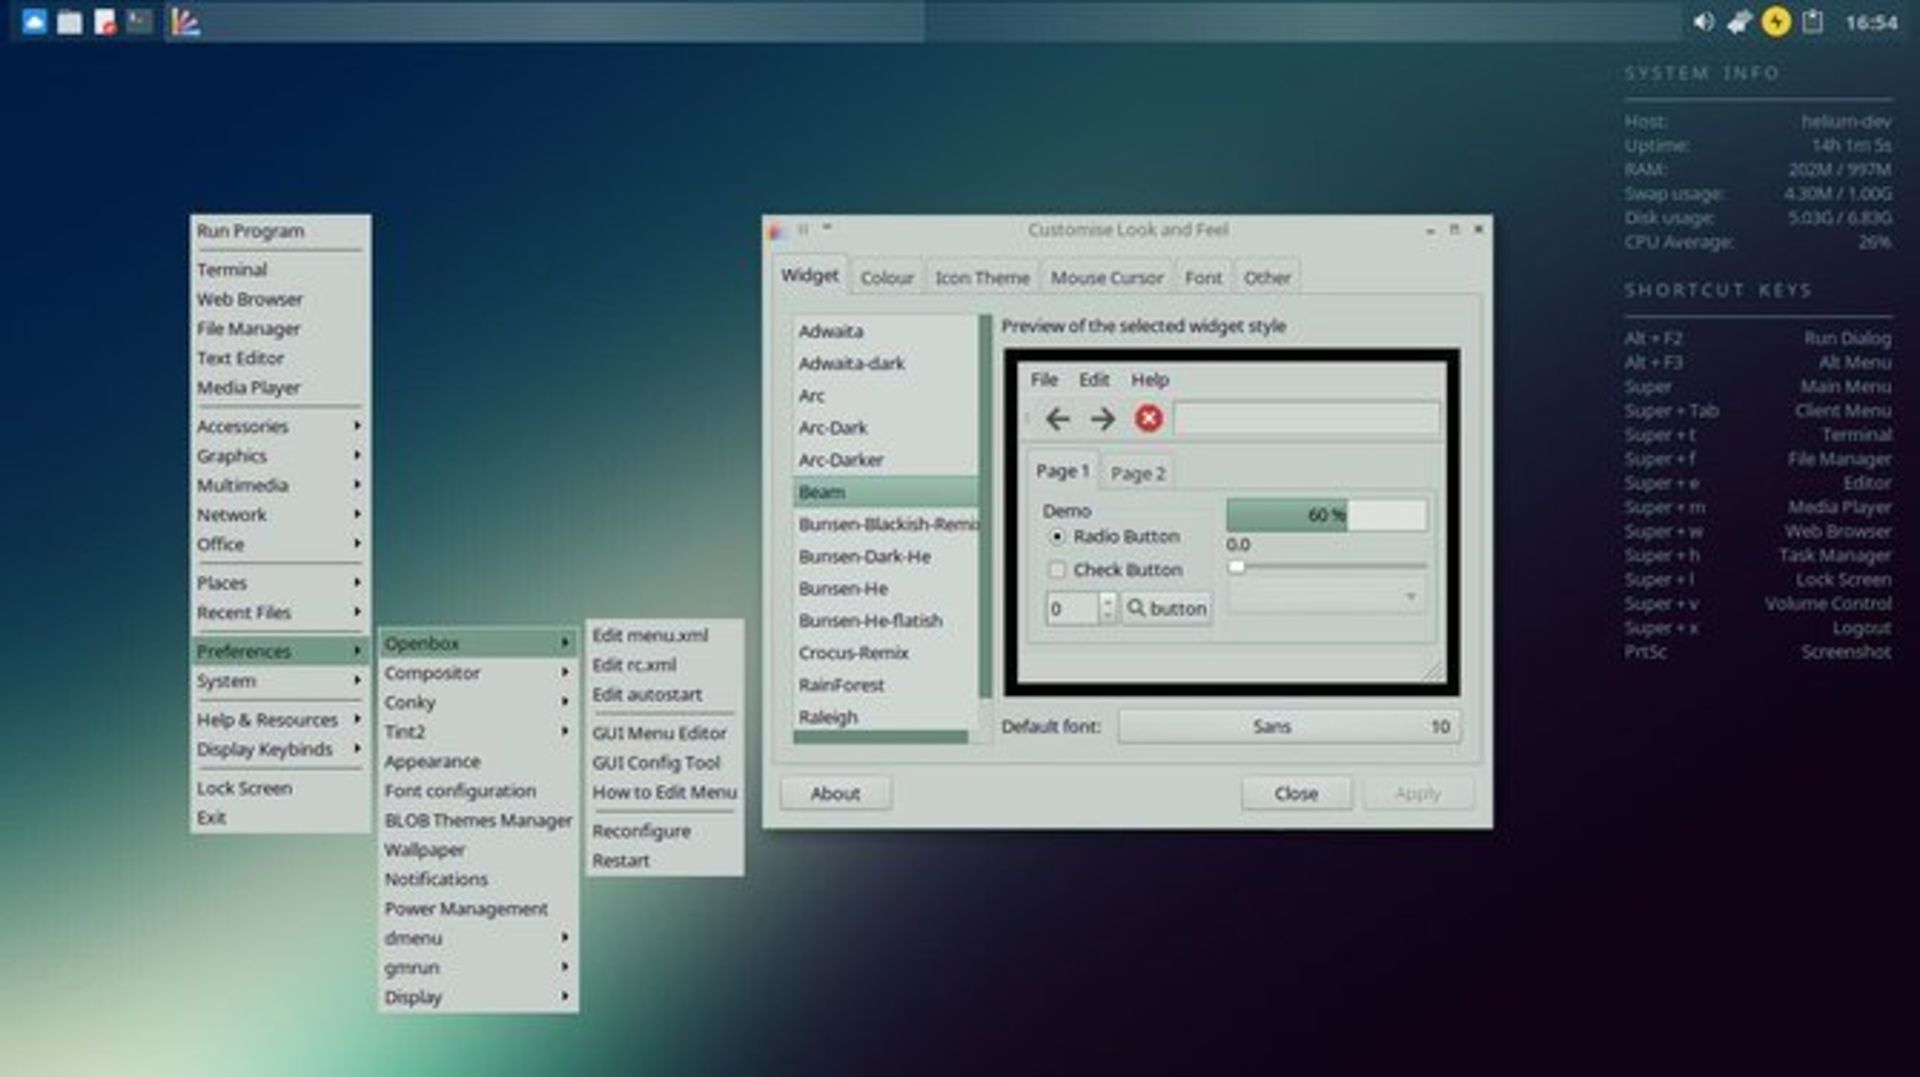
Task: Choose Lock Screen from the menu
Action: pos(278,788)
